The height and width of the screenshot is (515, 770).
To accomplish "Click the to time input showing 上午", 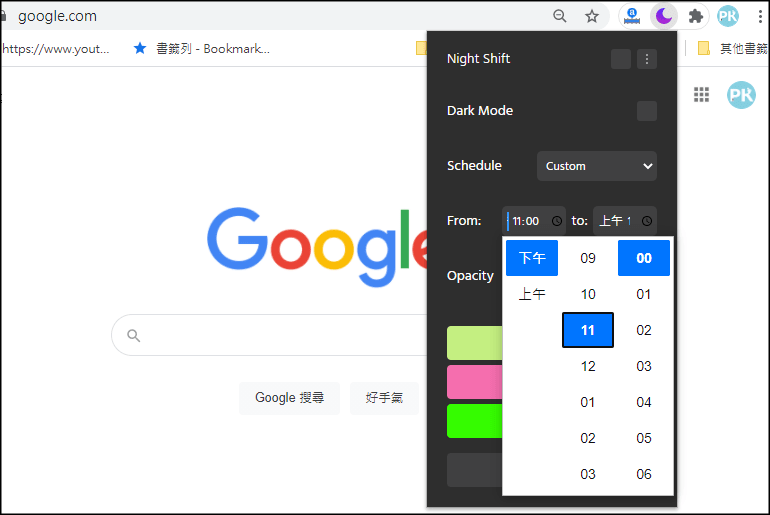I will coord(625,221).
